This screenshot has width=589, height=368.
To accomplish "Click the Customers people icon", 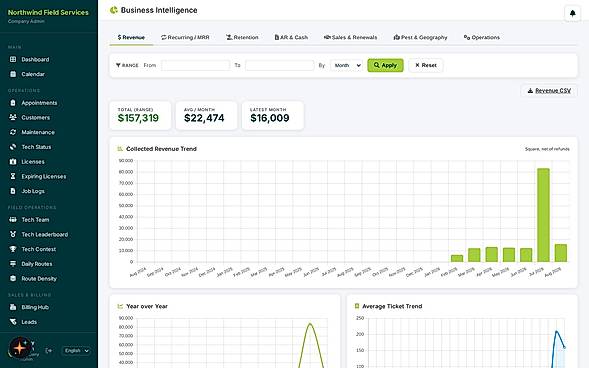I will click(x=13, y=118).
